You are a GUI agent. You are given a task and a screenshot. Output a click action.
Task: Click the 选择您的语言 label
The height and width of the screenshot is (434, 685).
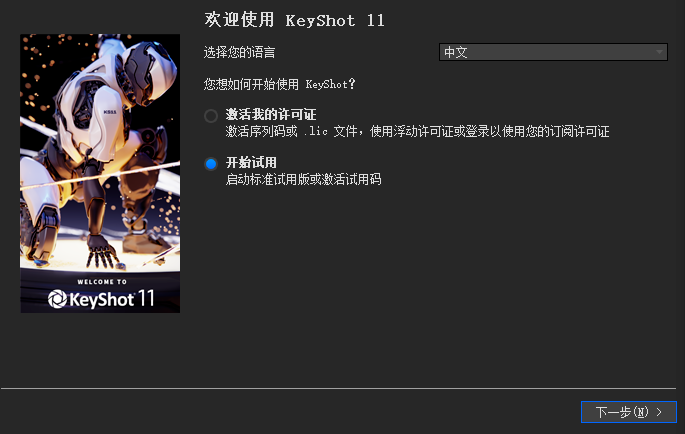[239, 52]
